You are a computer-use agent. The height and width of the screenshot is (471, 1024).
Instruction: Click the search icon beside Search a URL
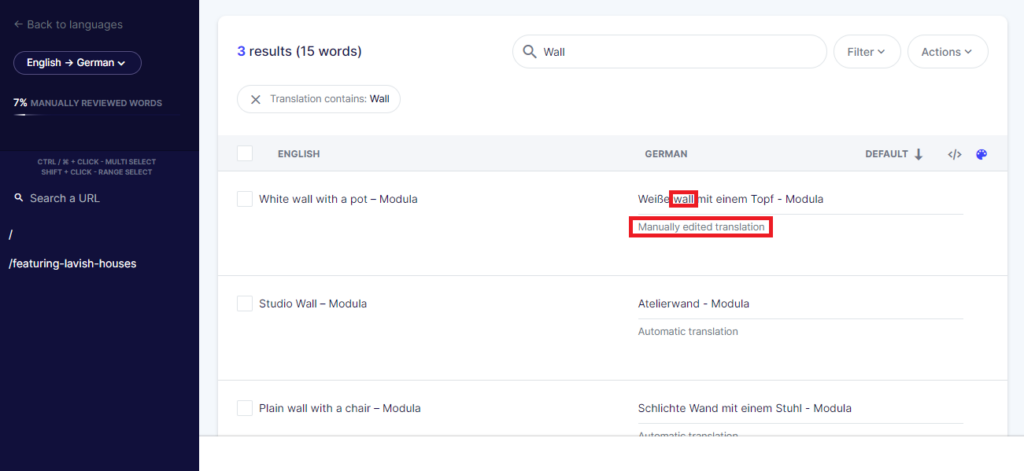pos(18,198)
